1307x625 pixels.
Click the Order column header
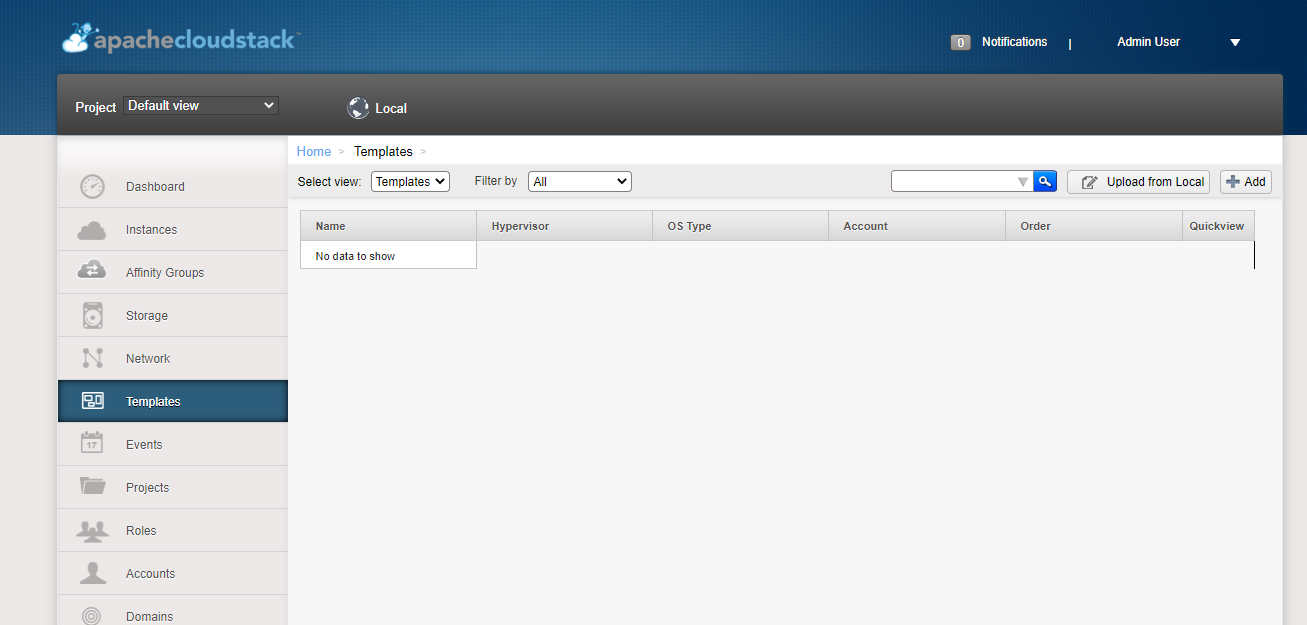point(1094,226)
